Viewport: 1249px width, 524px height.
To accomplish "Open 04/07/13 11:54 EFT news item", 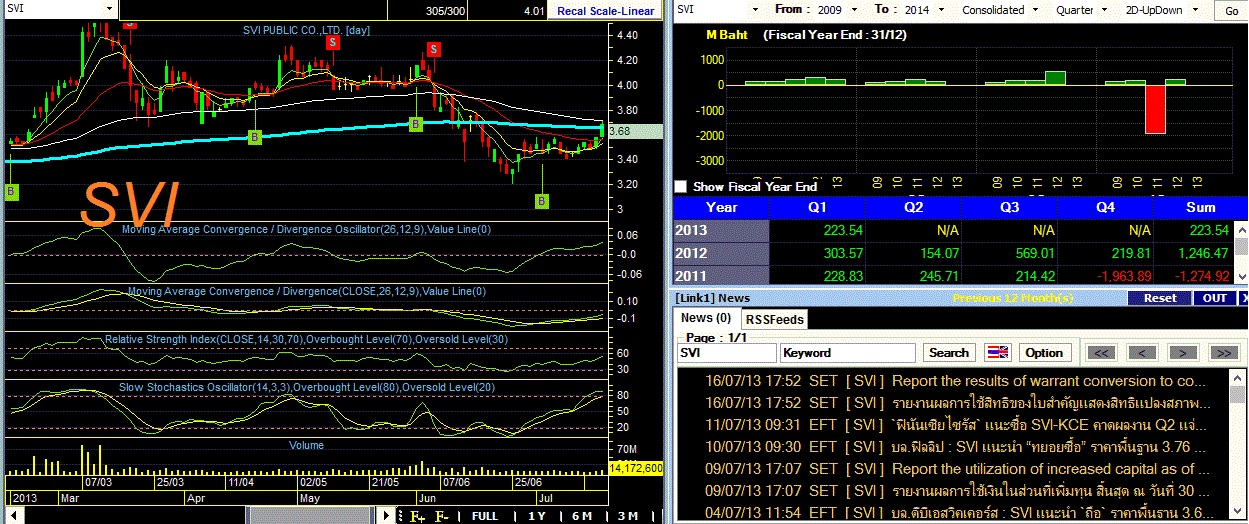I will pos(957,512).
